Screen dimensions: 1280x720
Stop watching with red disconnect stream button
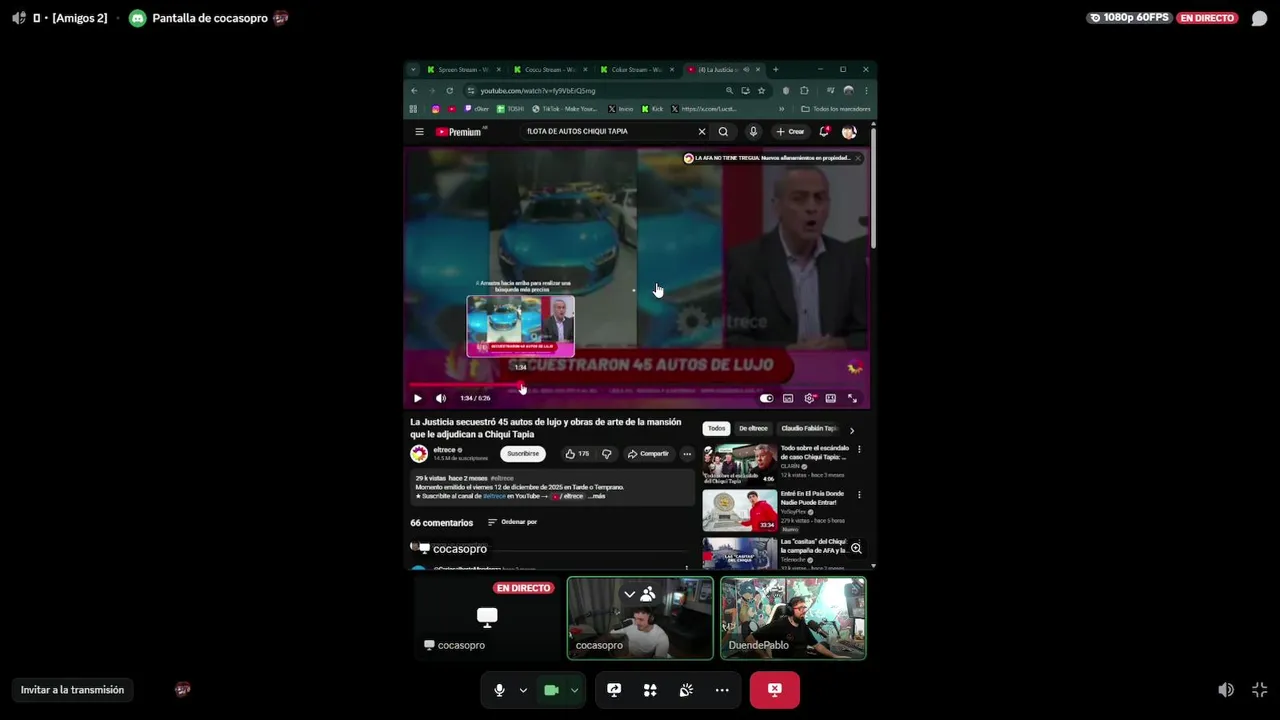(775, 690)
